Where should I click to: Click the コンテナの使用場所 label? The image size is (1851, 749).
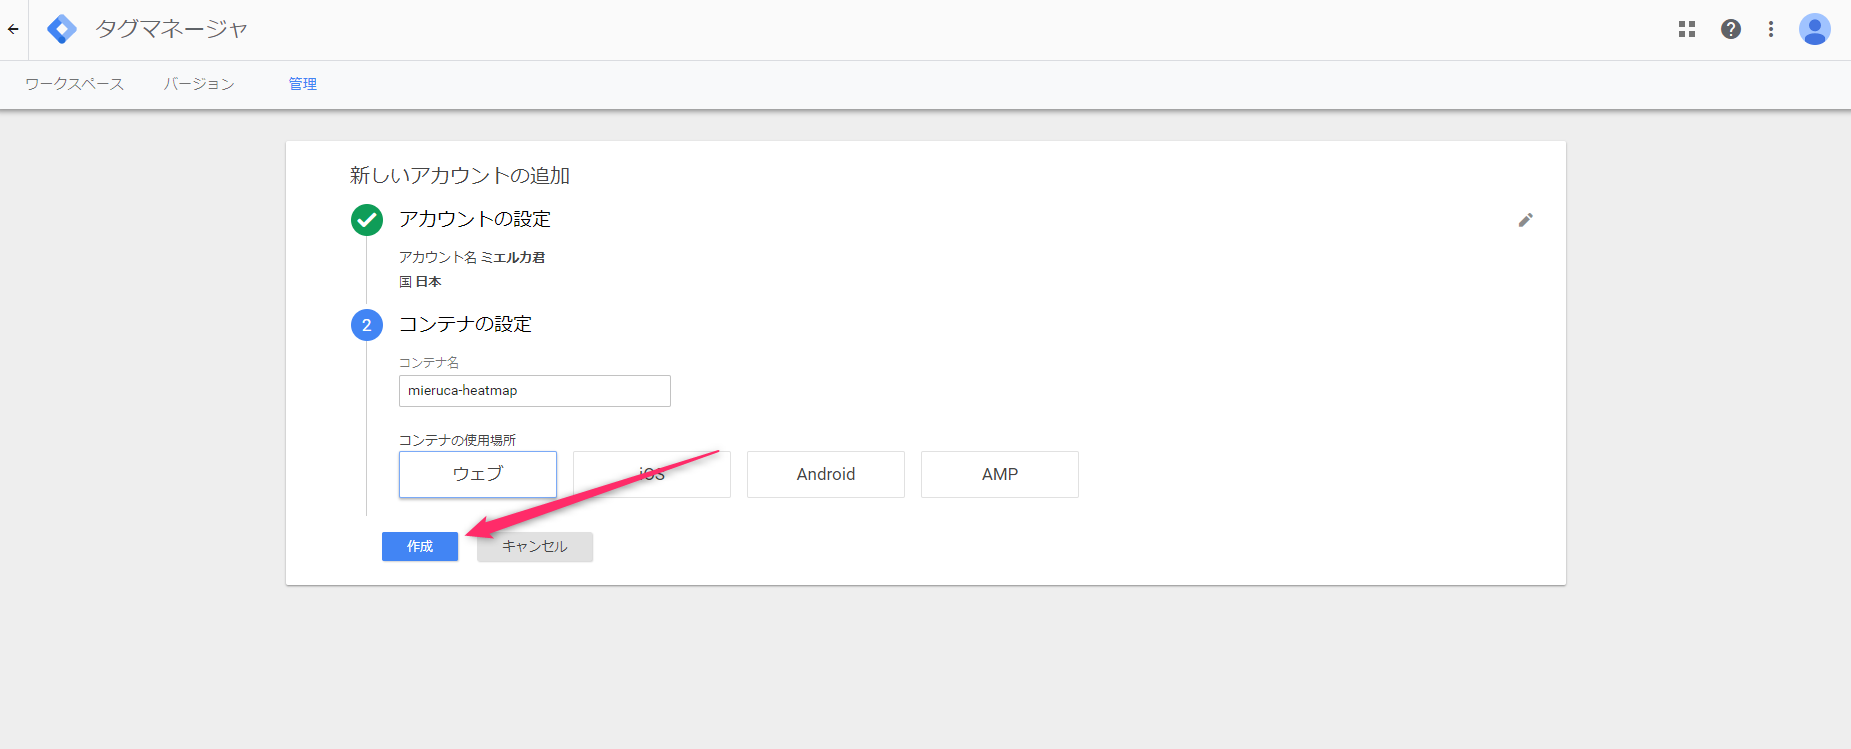point(457,440)
